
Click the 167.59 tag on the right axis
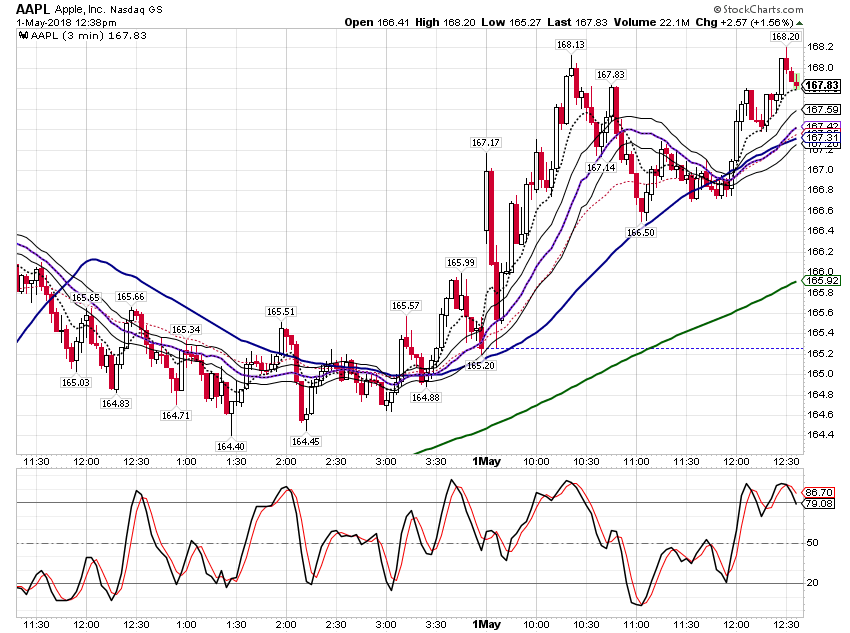coord(822,109)
